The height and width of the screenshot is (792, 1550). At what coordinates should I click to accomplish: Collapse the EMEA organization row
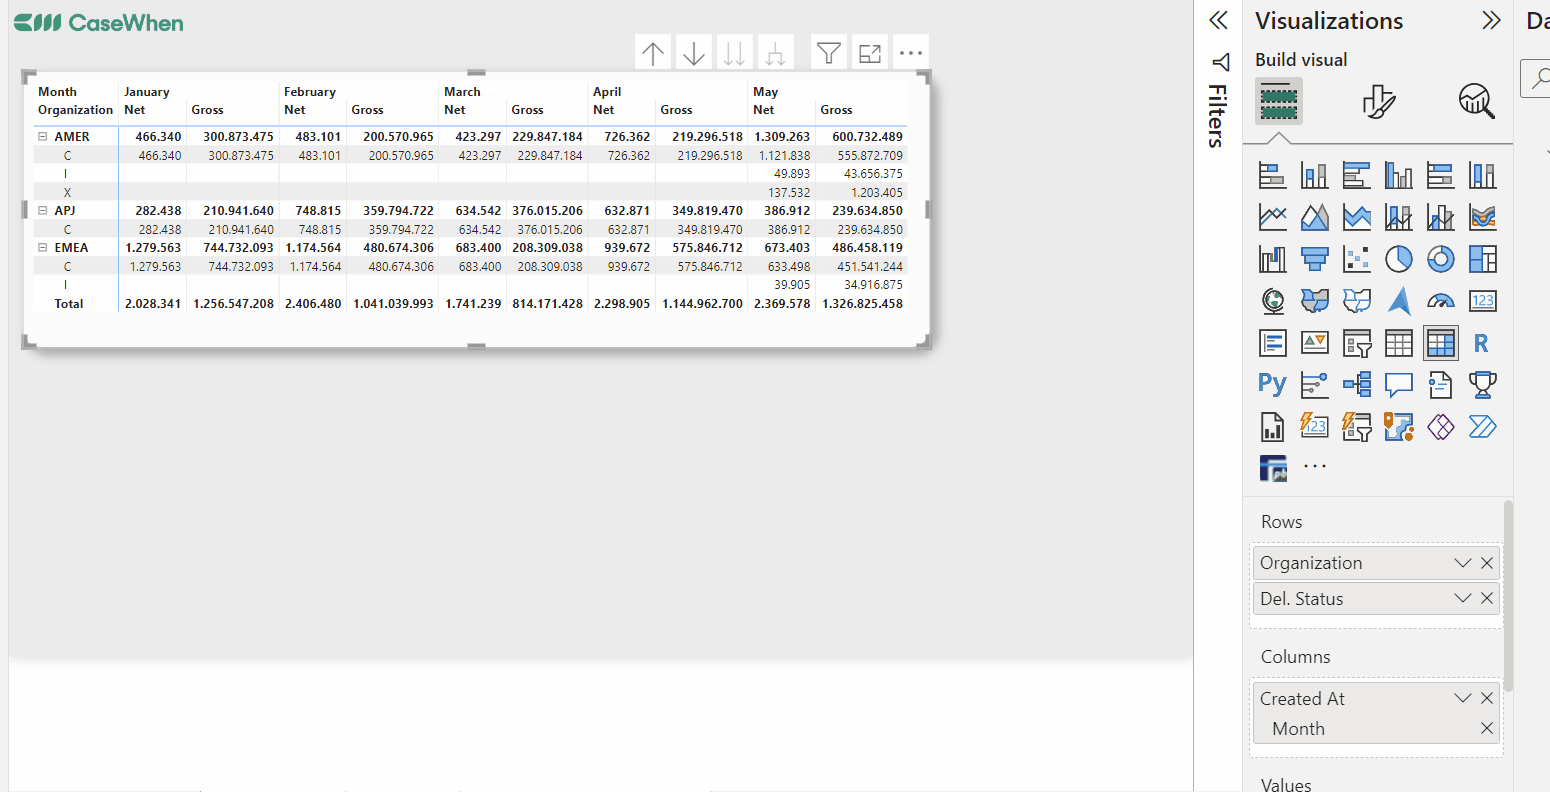(41, 247)
